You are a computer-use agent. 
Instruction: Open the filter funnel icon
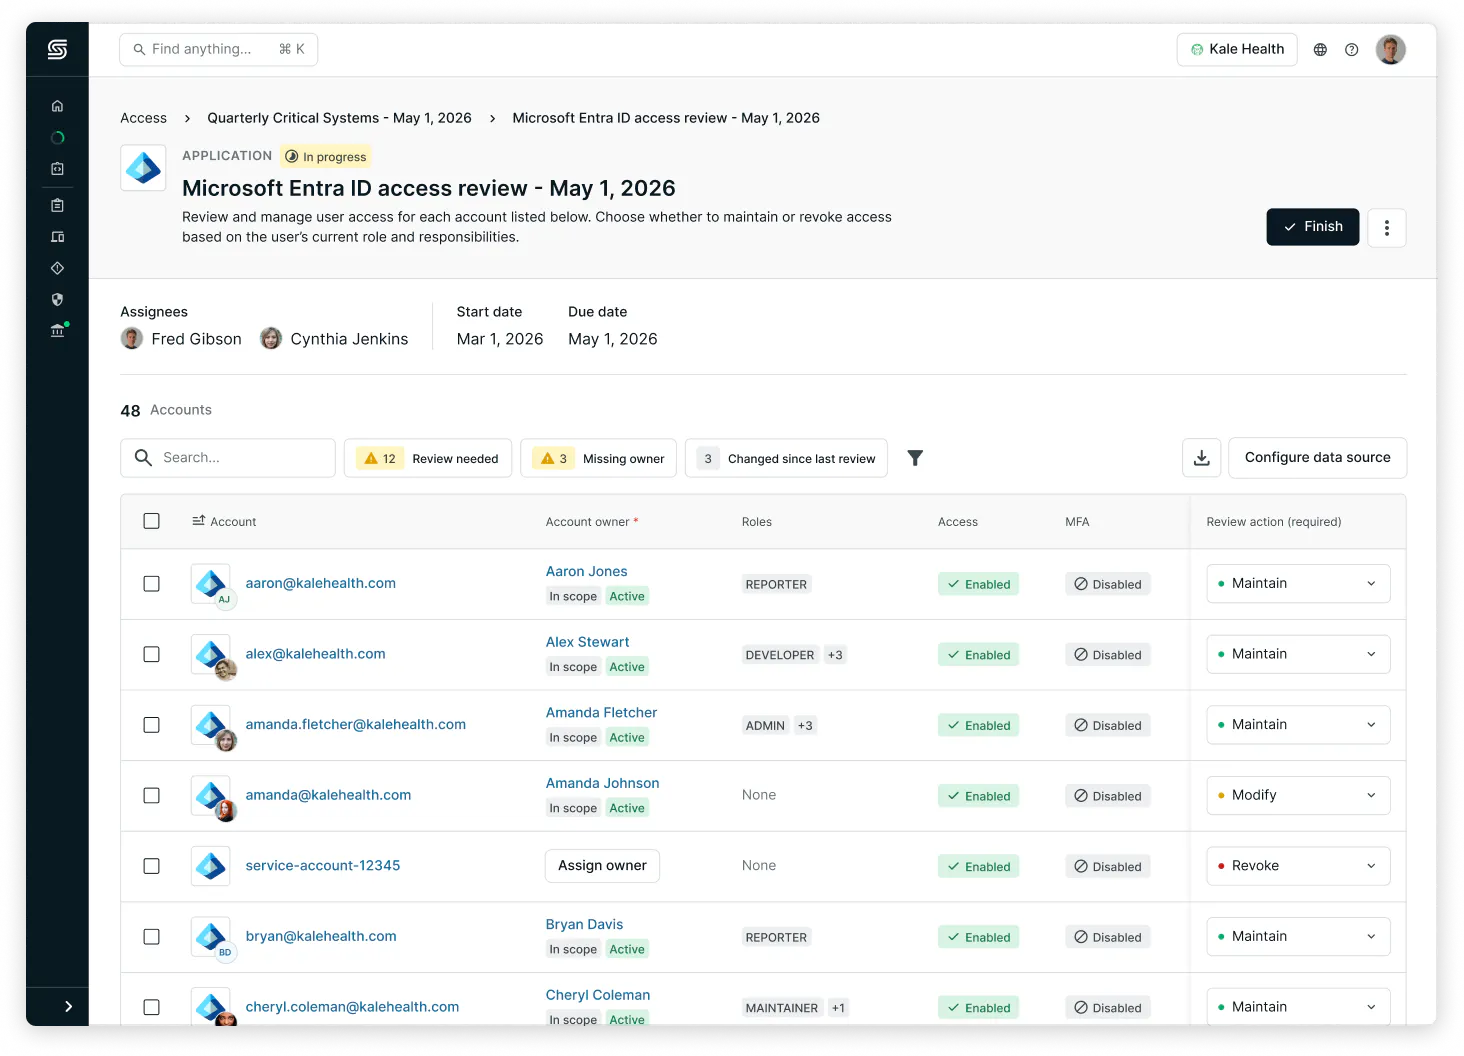(x=914, y=458)
